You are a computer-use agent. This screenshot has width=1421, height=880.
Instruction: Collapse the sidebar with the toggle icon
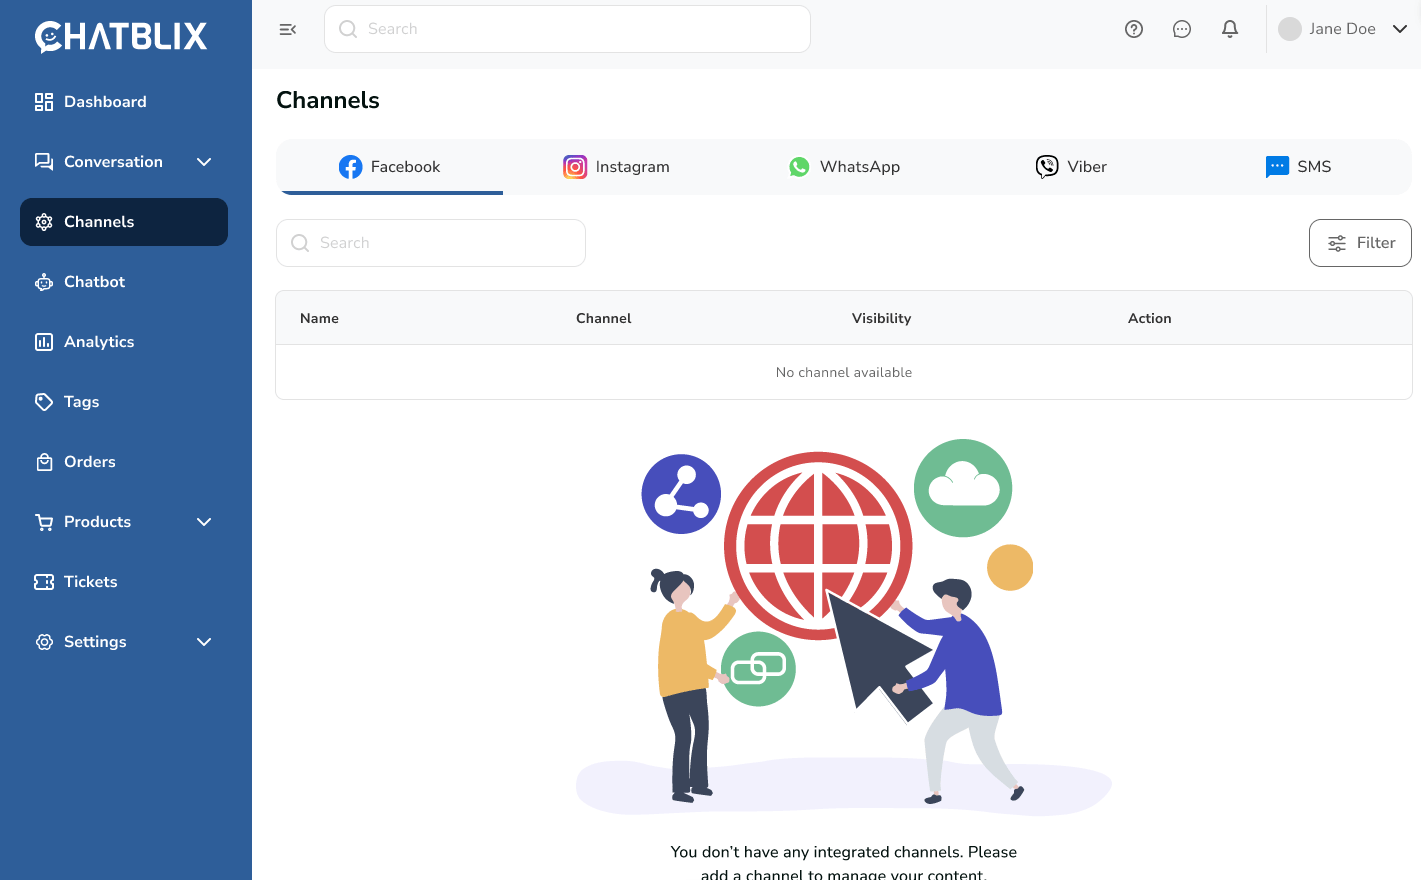click(x=287, y=29)
